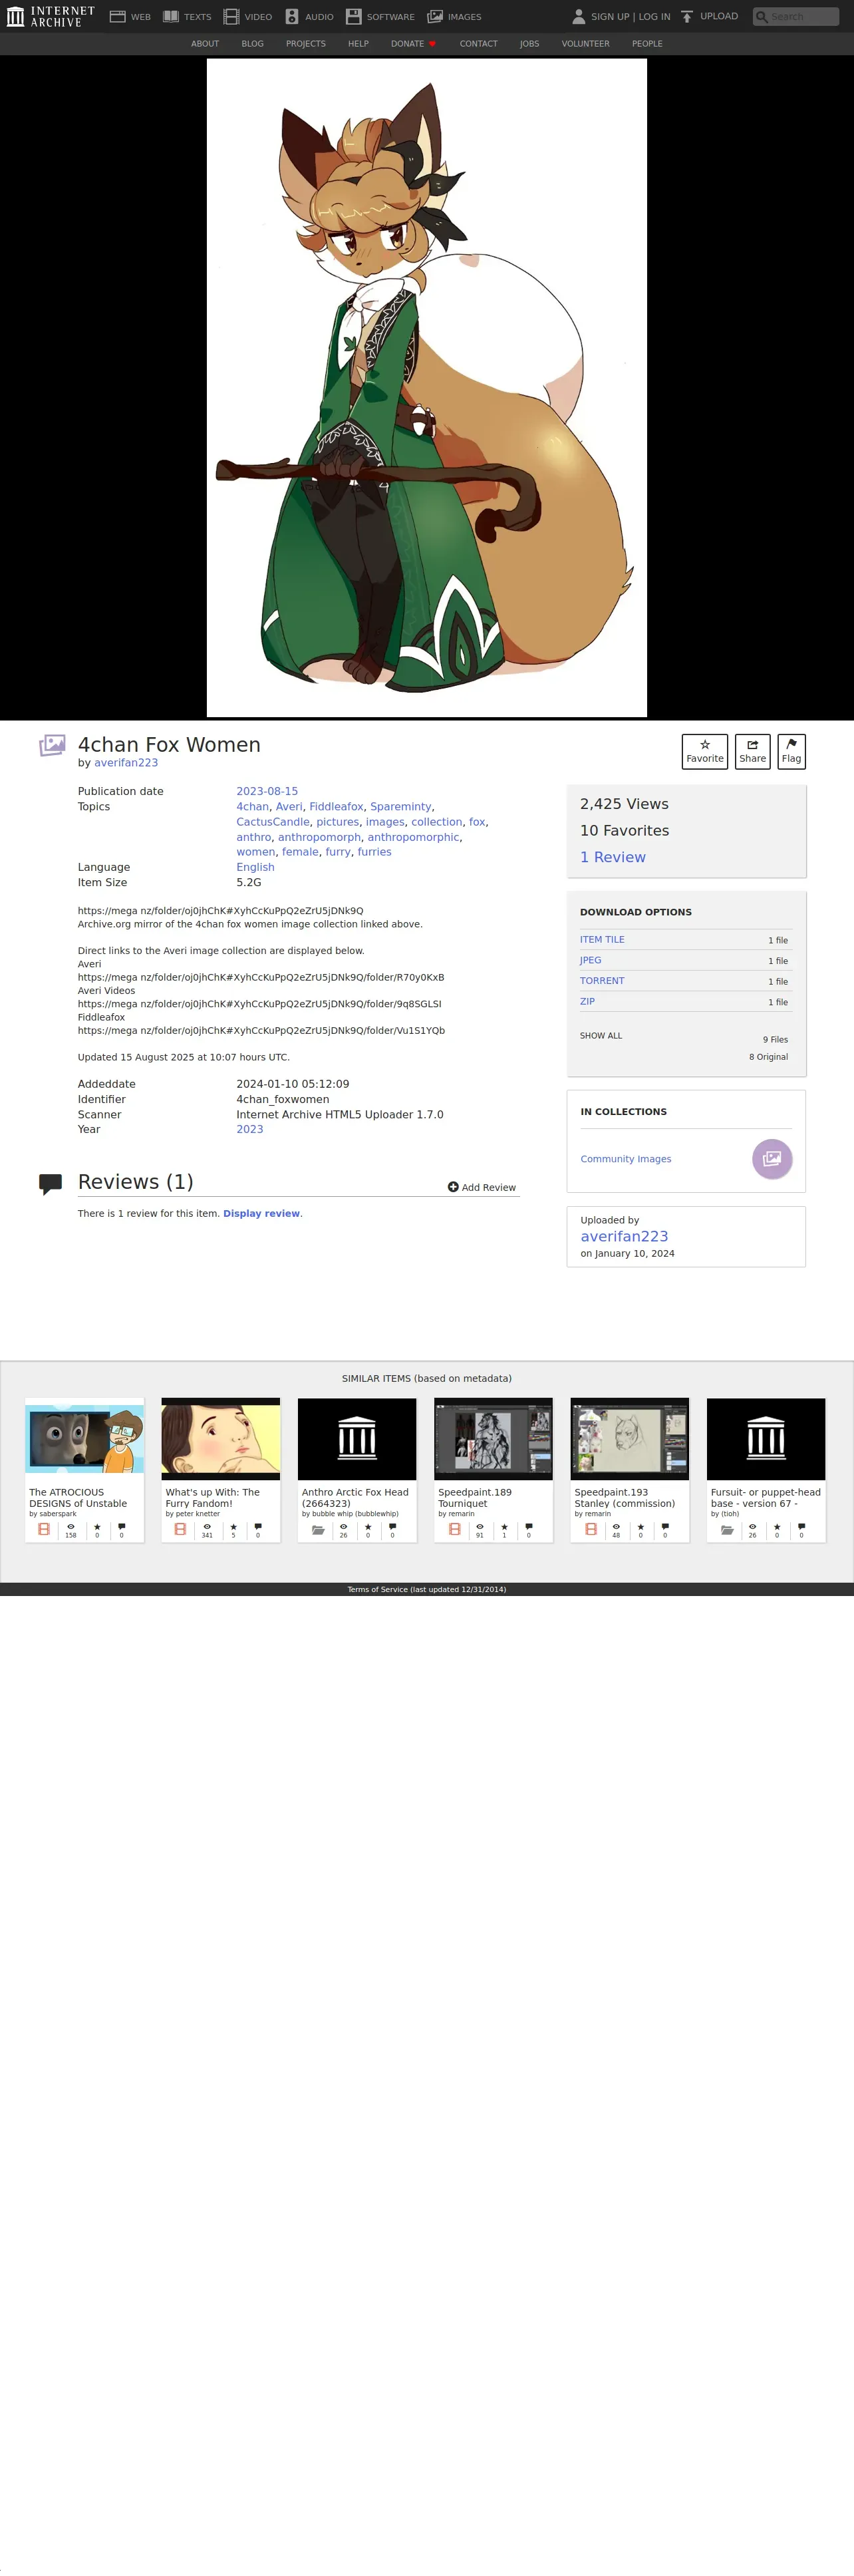The image size is (854, 2576).
Task: Click the Terms of Service footer link
Action: (427, 1590)
